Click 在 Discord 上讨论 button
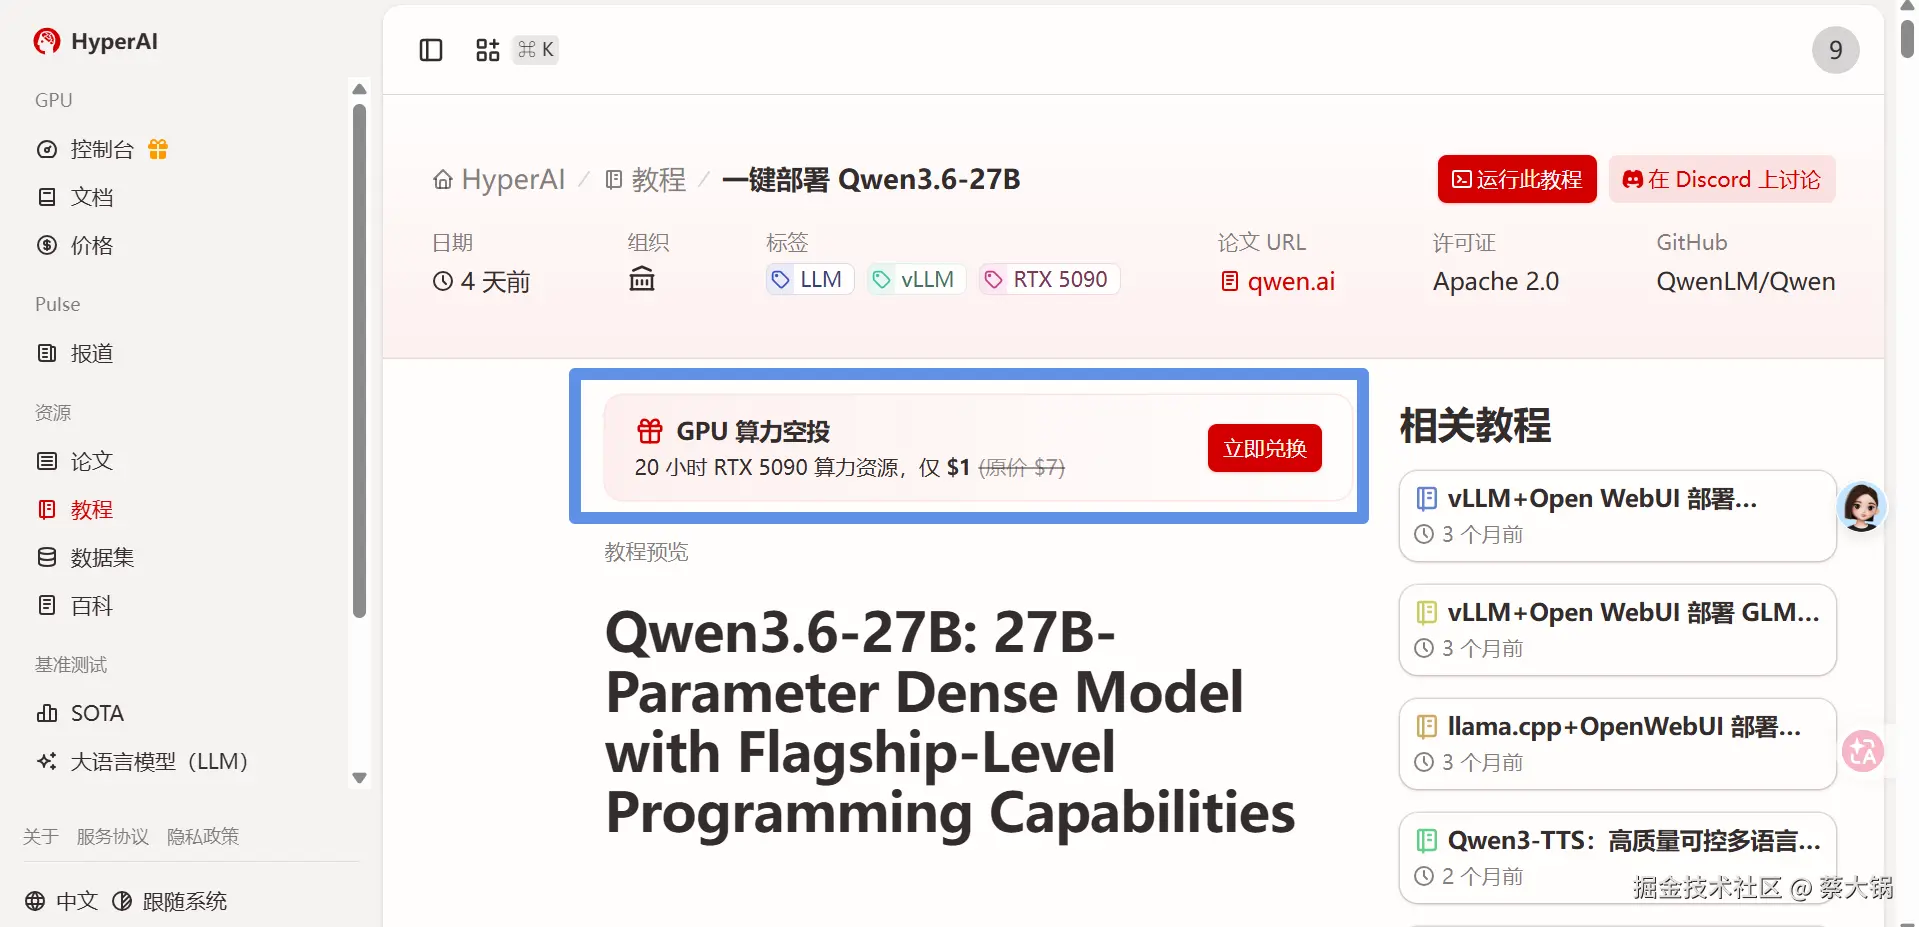This screenshot has height=927, width=1919. [x=1722, y=180]
